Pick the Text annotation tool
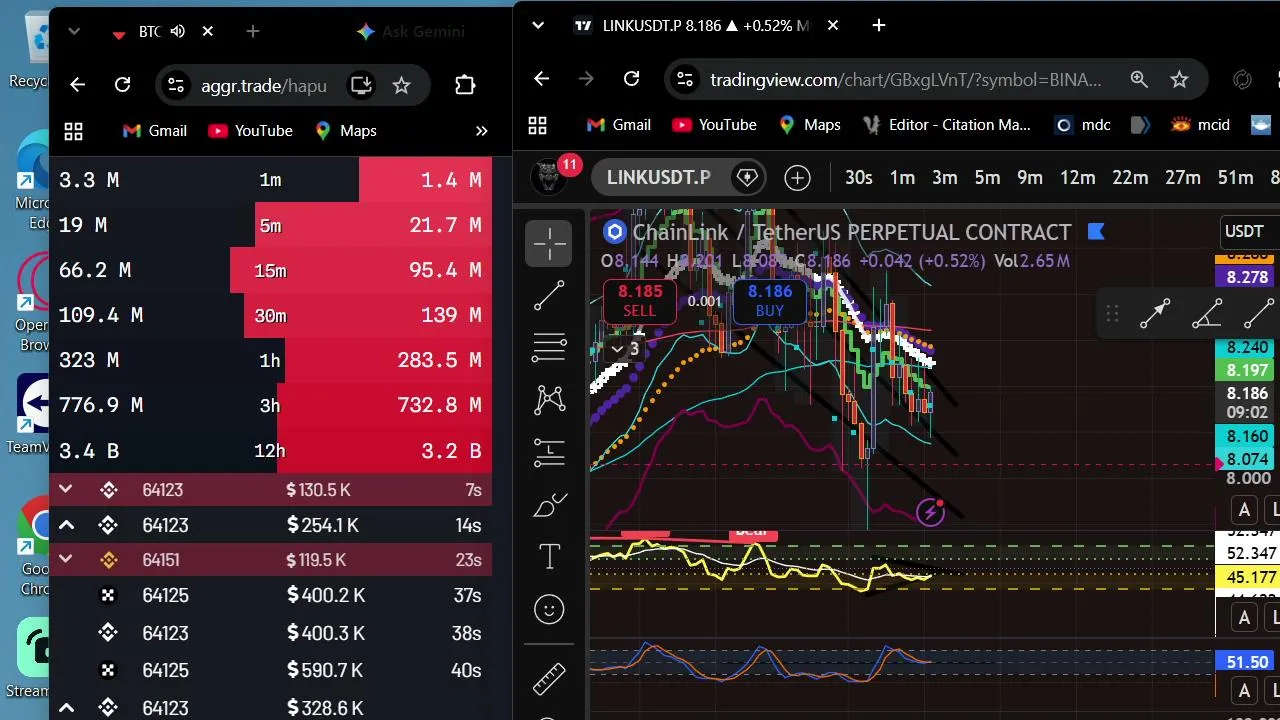The width and height of the screenshot is (1280, 720). [549, 557]
